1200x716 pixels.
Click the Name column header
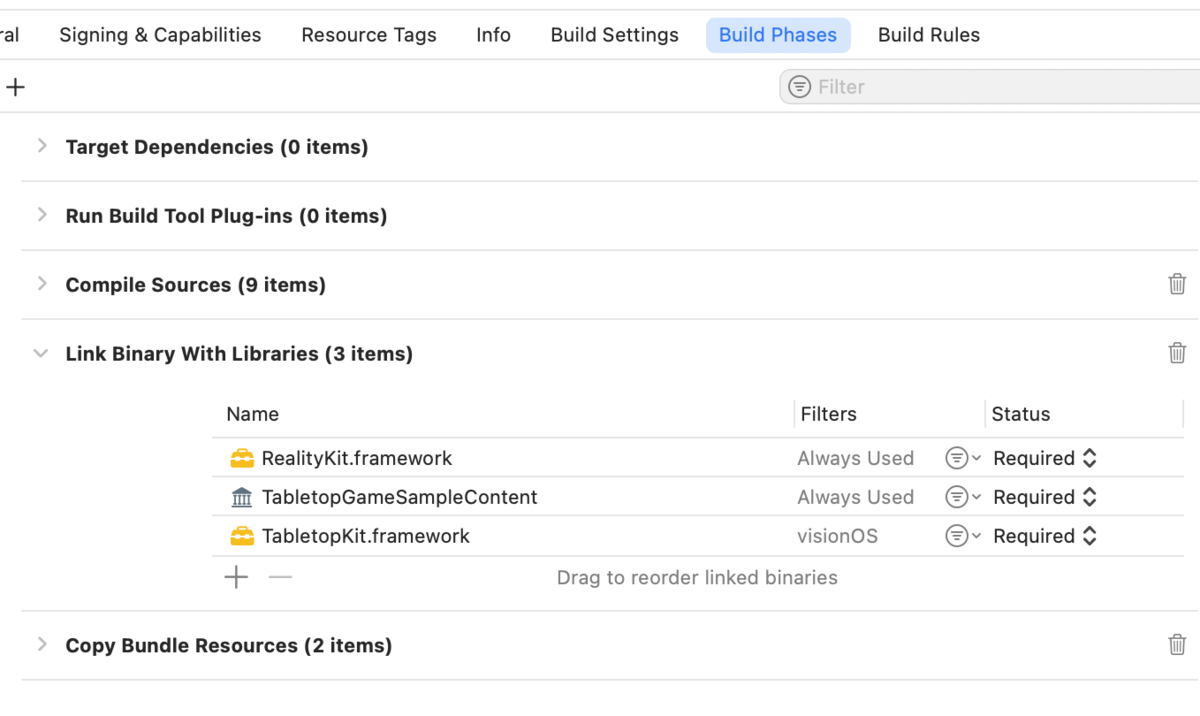pyautogui.click(x=253, y=414)
